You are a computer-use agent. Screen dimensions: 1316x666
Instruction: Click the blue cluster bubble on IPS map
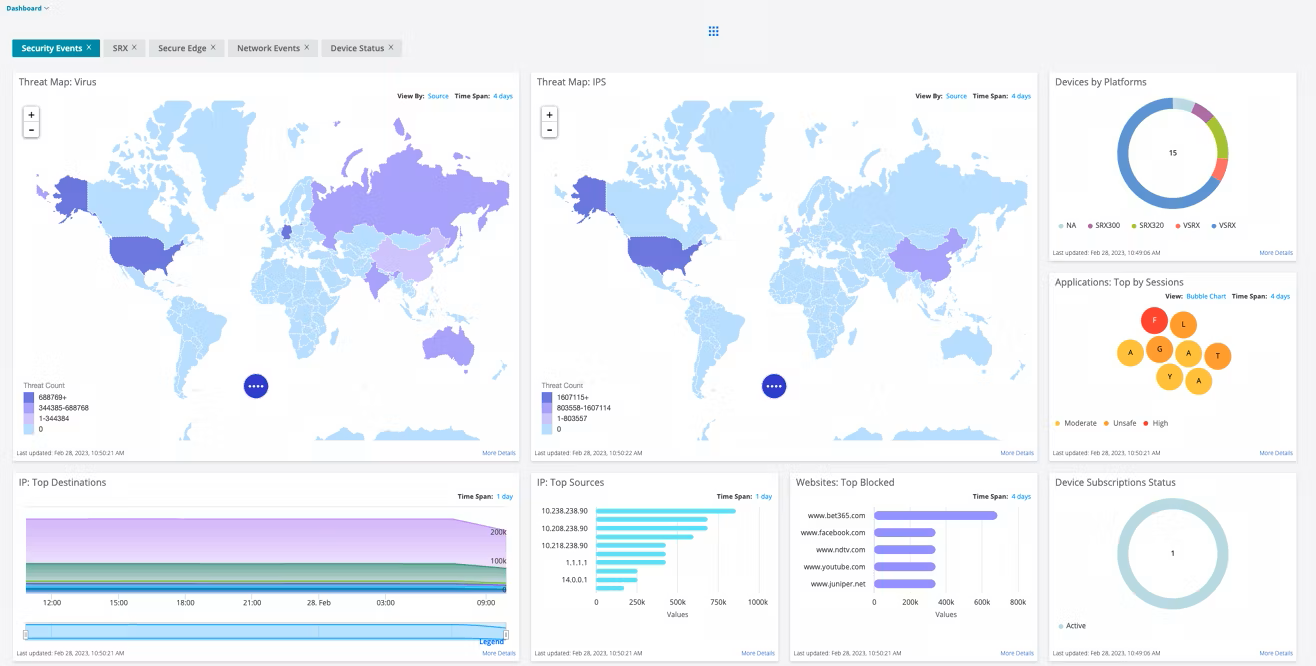tap(774, 385)
